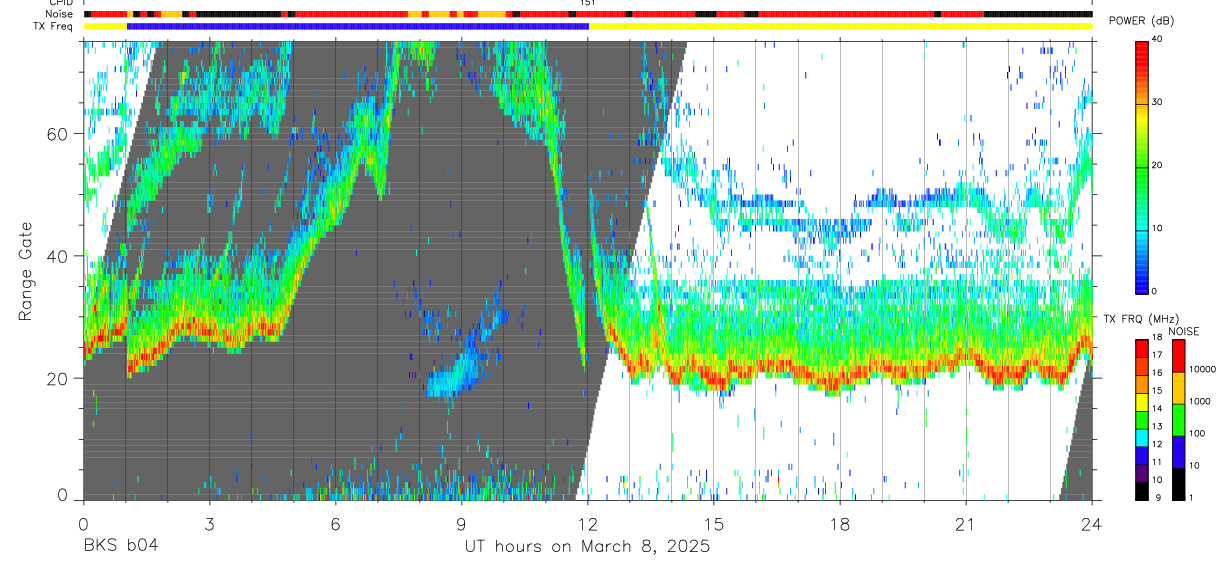The image size is (1228, 567).
Task: Select the blue 11-12 MHz frequency swatch
Action: (1142, 456)
